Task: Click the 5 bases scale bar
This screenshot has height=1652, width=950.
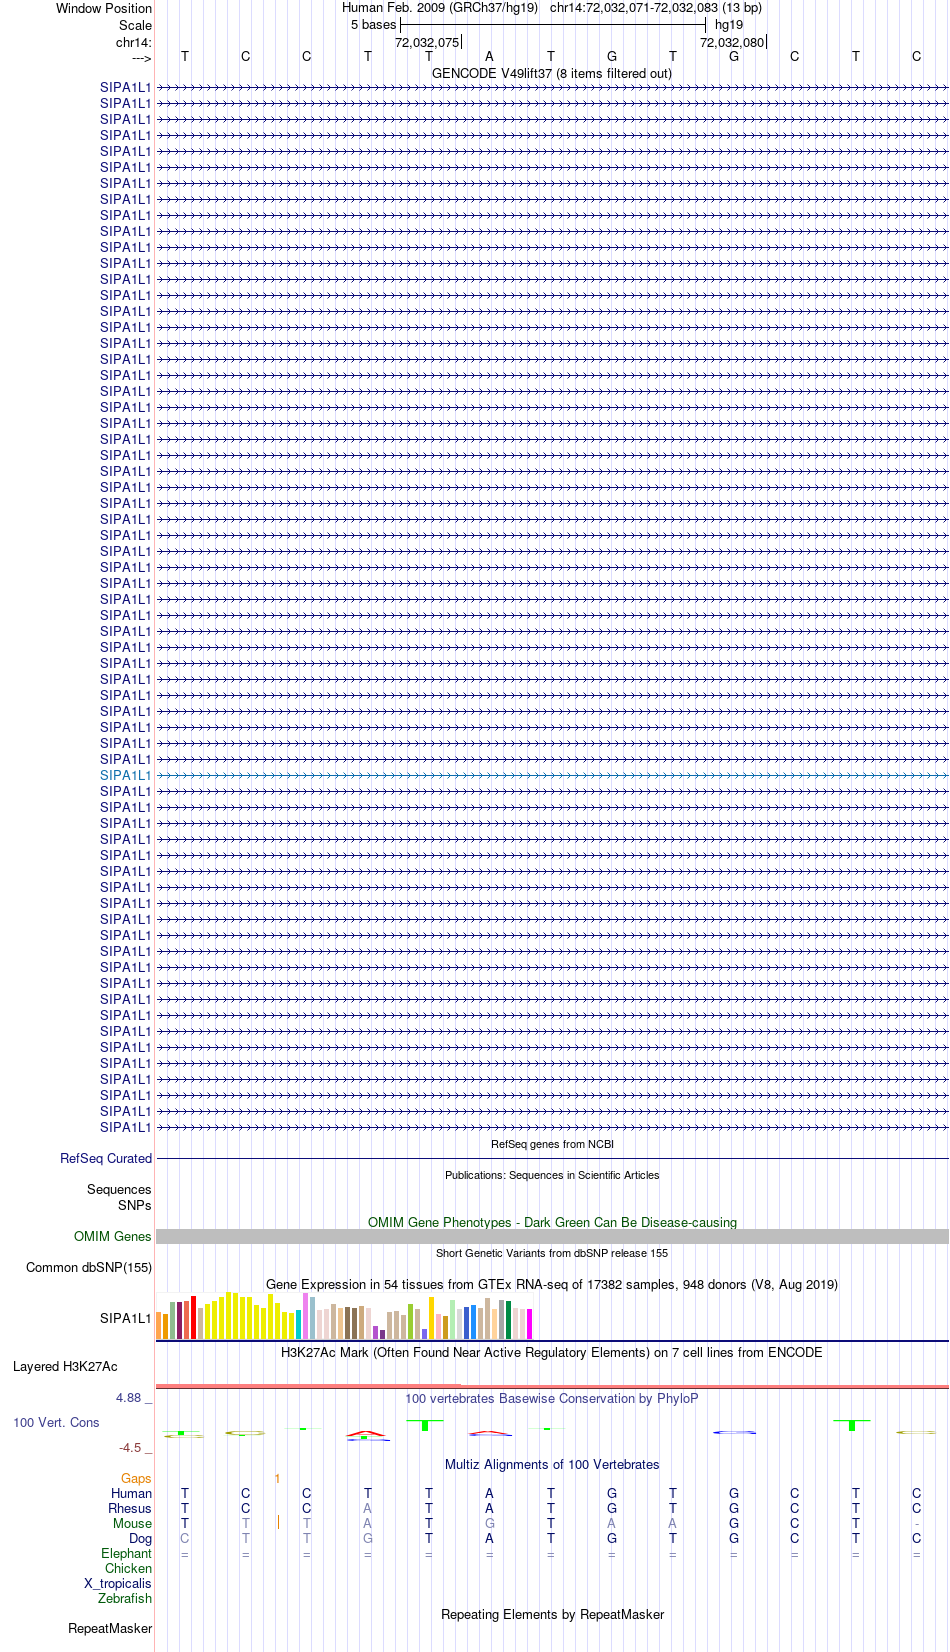Action: click(553, 25)
